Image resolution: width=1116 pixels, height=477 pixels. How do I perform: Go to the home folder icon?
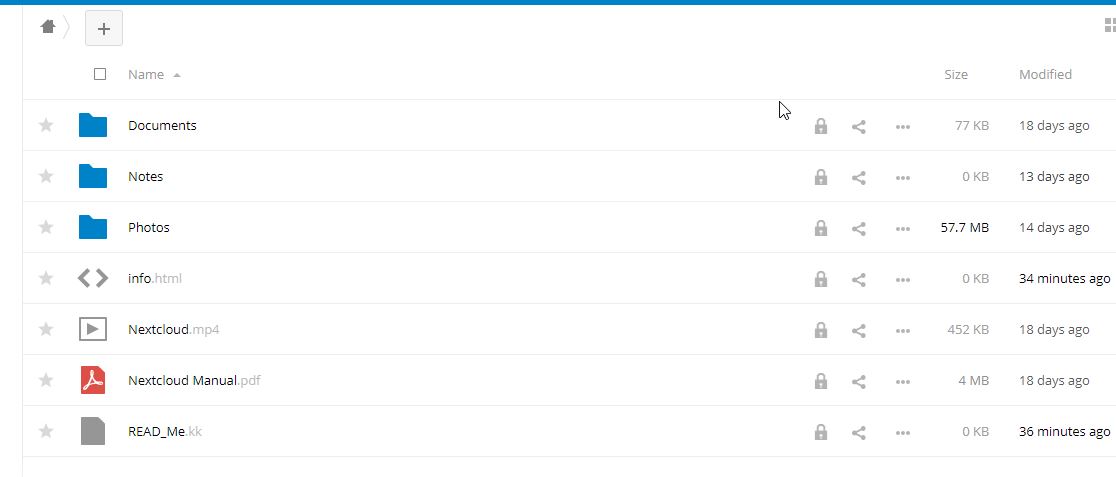(x=48, y=27)
